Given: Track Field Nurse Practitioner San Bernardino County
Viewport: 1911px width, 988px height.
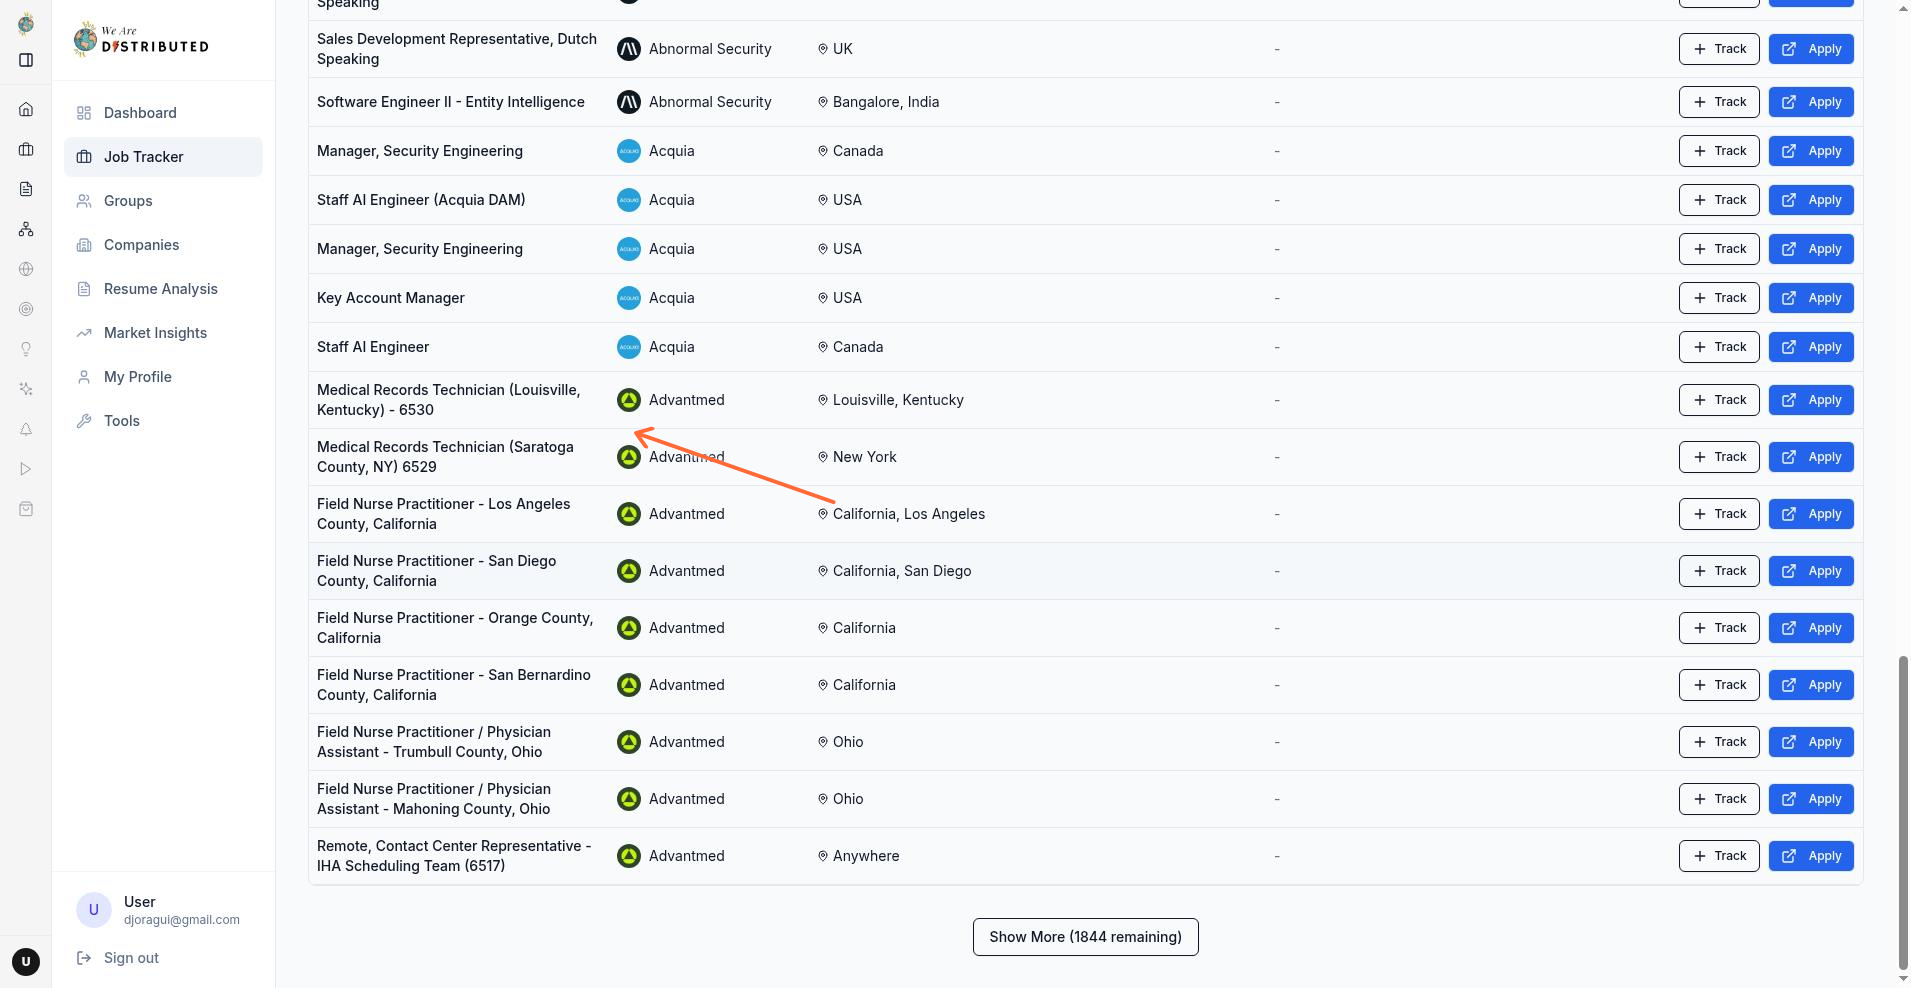Looking at the screenshot, I should tap(1718, 685).
